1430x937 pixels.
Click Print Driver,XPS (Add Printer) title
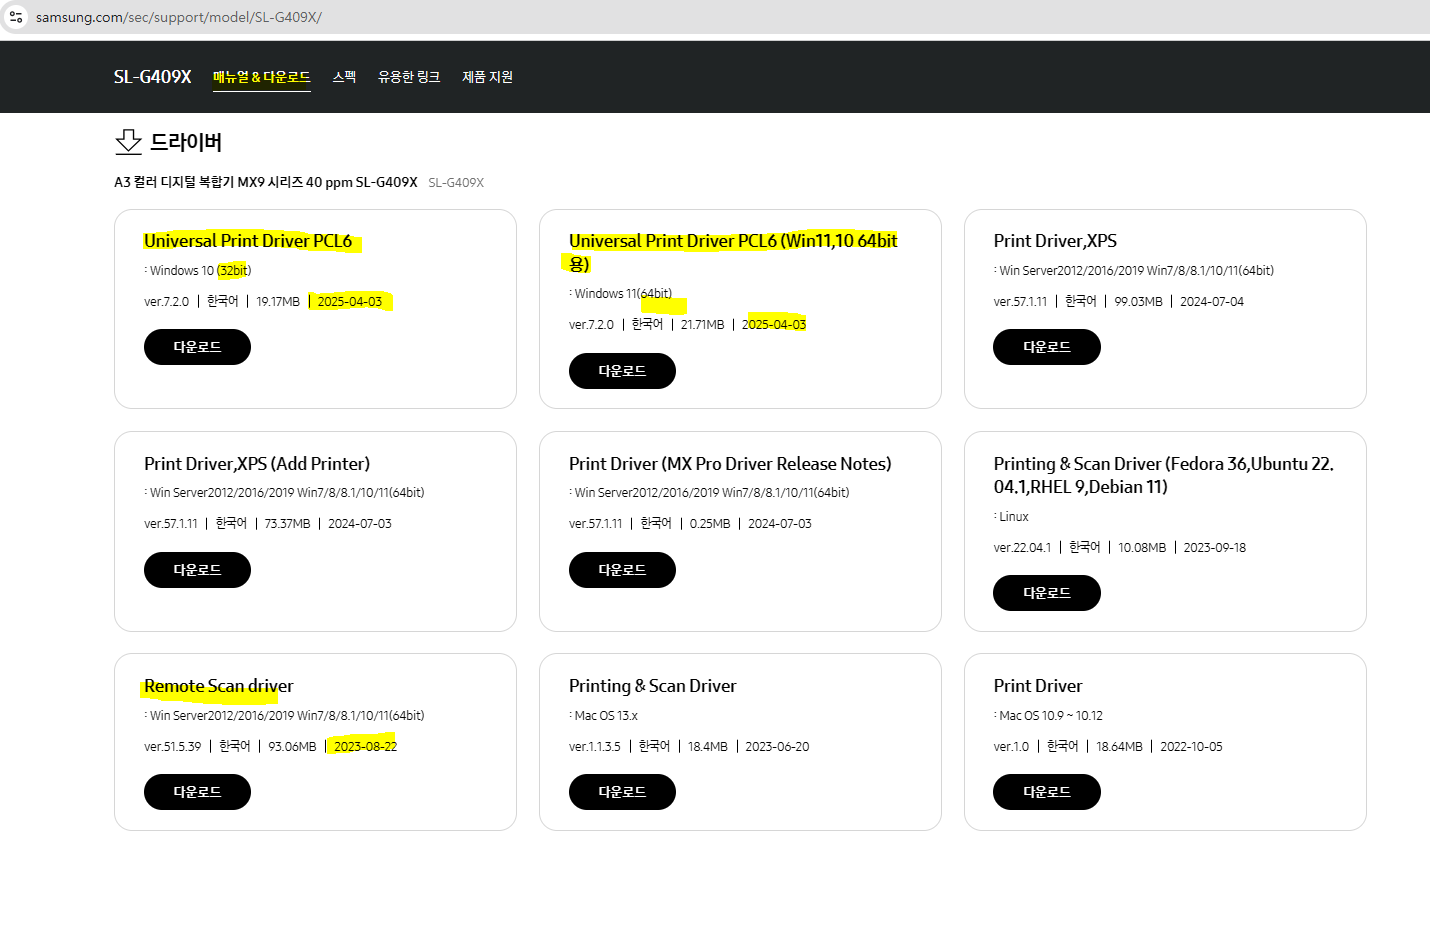point(257,464)
